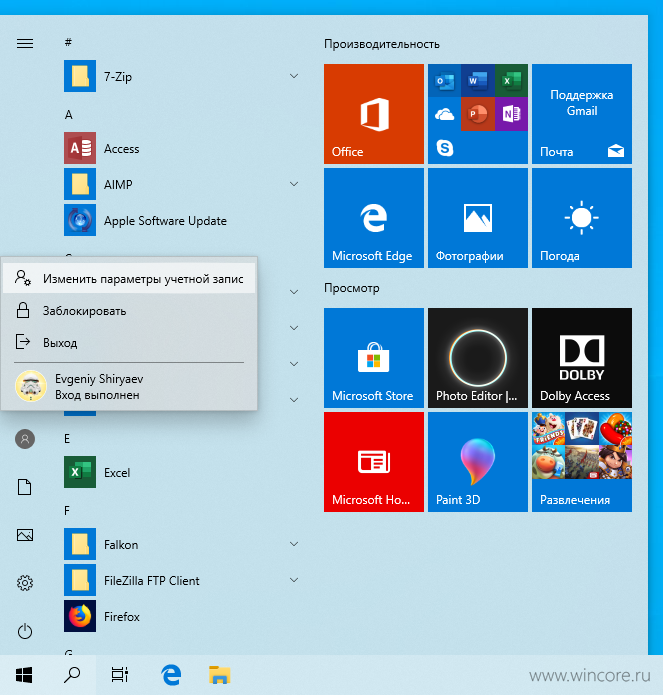The width and height of the screenshot is (663, 695).
Task: Click the A letter header in app list
Action: tap(68, 115)
